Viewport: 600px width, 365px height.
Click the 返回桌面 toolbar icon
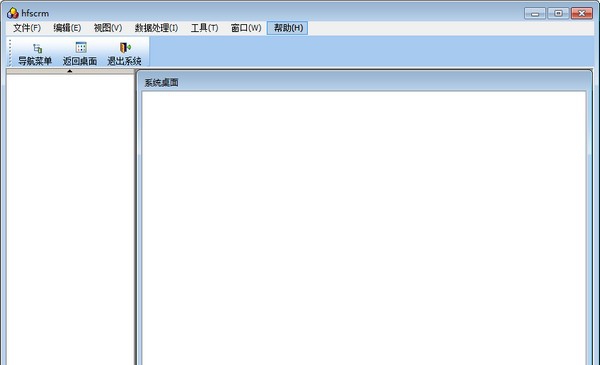point(80,54)
